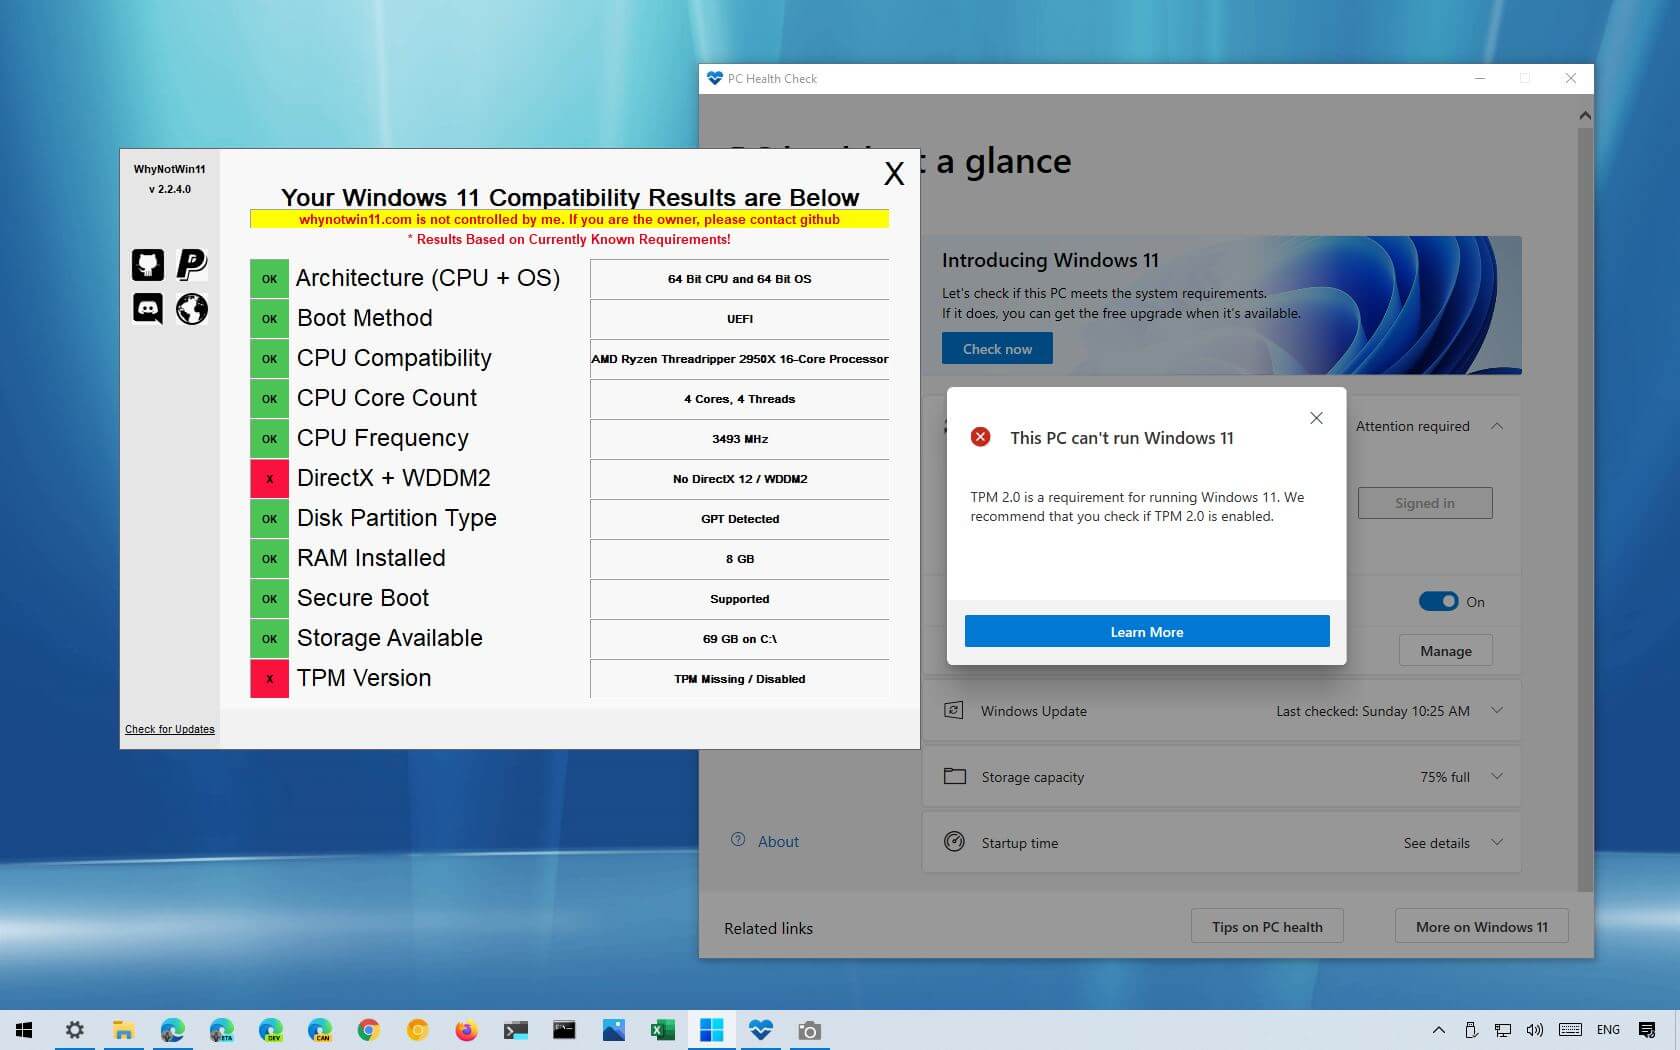Expand the Windows Update section
Screen dimensions: 1680x1050
click(x=1497, y=711)
